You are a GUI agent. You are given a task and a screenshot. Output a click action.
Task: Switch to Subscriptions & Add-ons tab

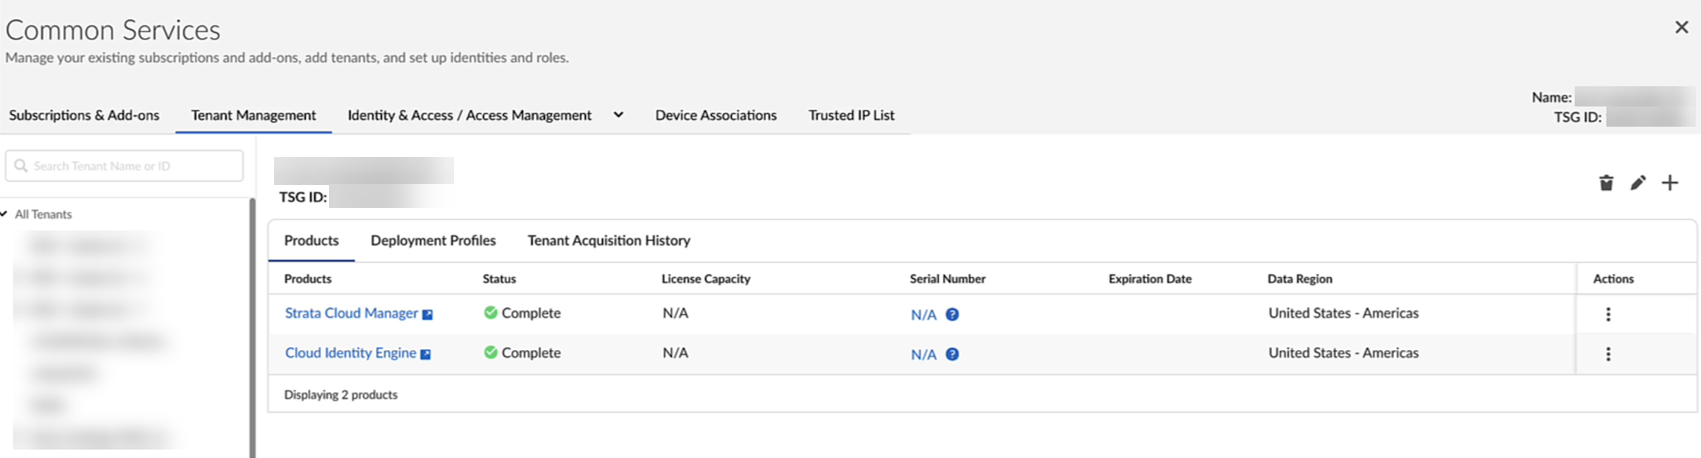coord(84,115)
